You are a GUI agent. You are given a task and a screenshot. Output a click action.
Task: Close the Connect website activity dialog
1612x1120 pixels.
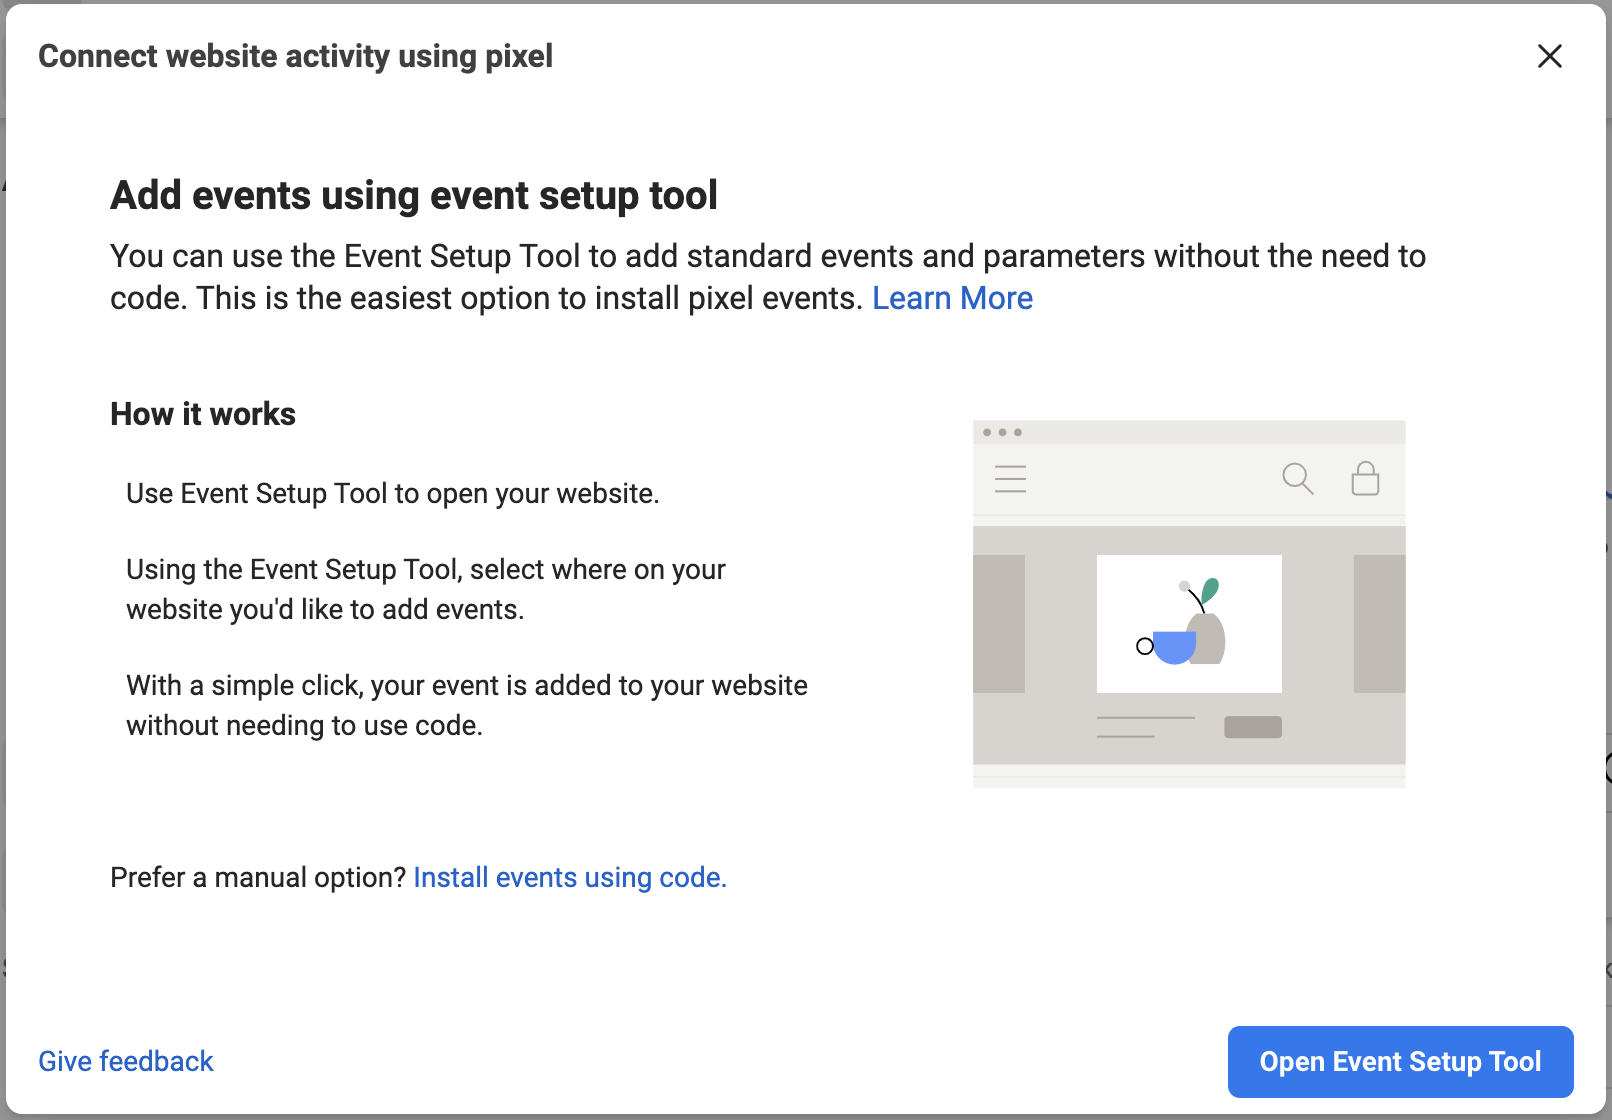point(1549,56)
